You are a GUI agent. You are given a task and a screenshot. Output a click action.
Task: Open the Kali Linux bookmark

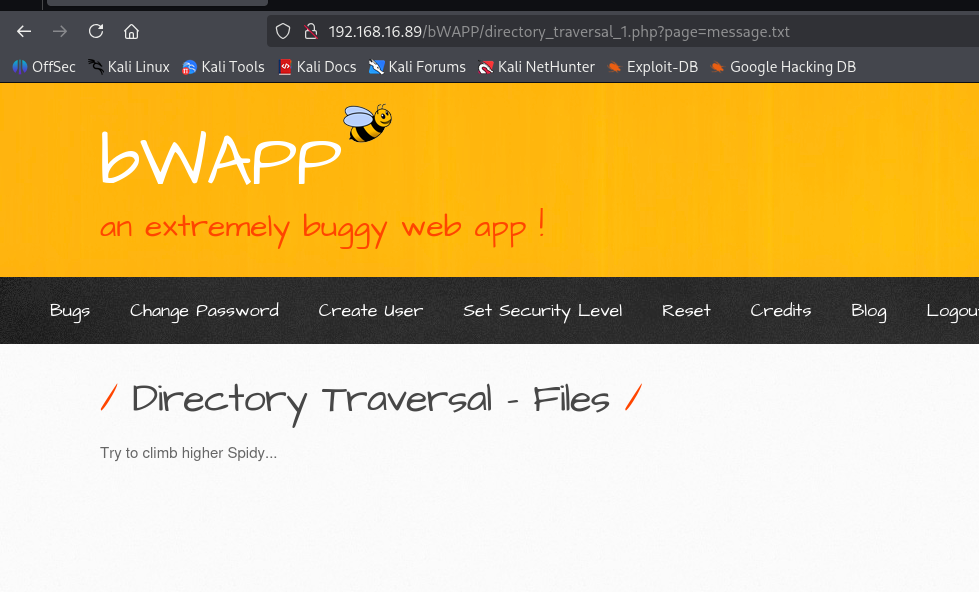point(129,67)
